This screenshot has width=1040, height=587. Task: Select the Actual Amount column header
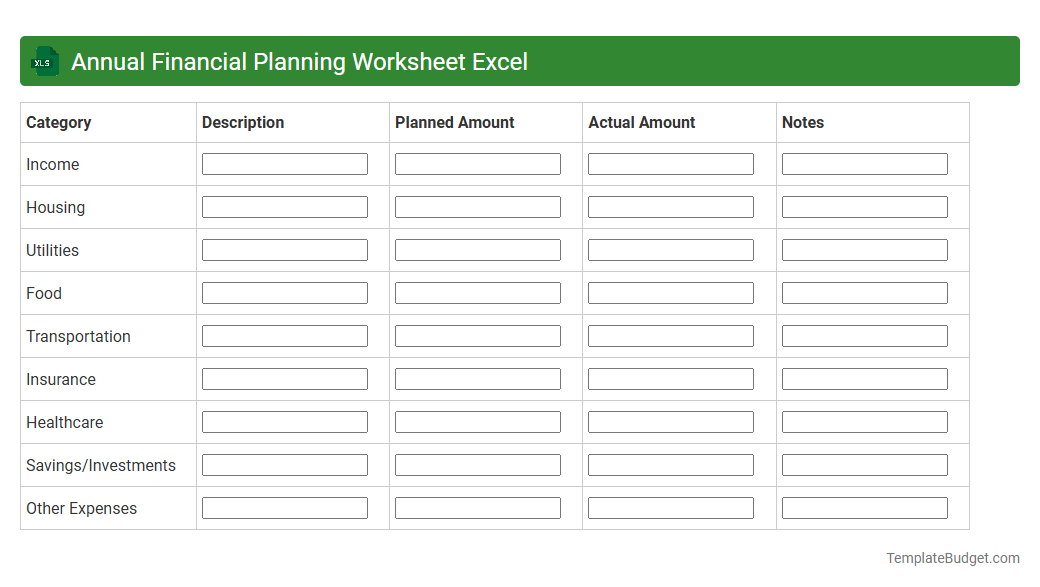pos(641,122)
